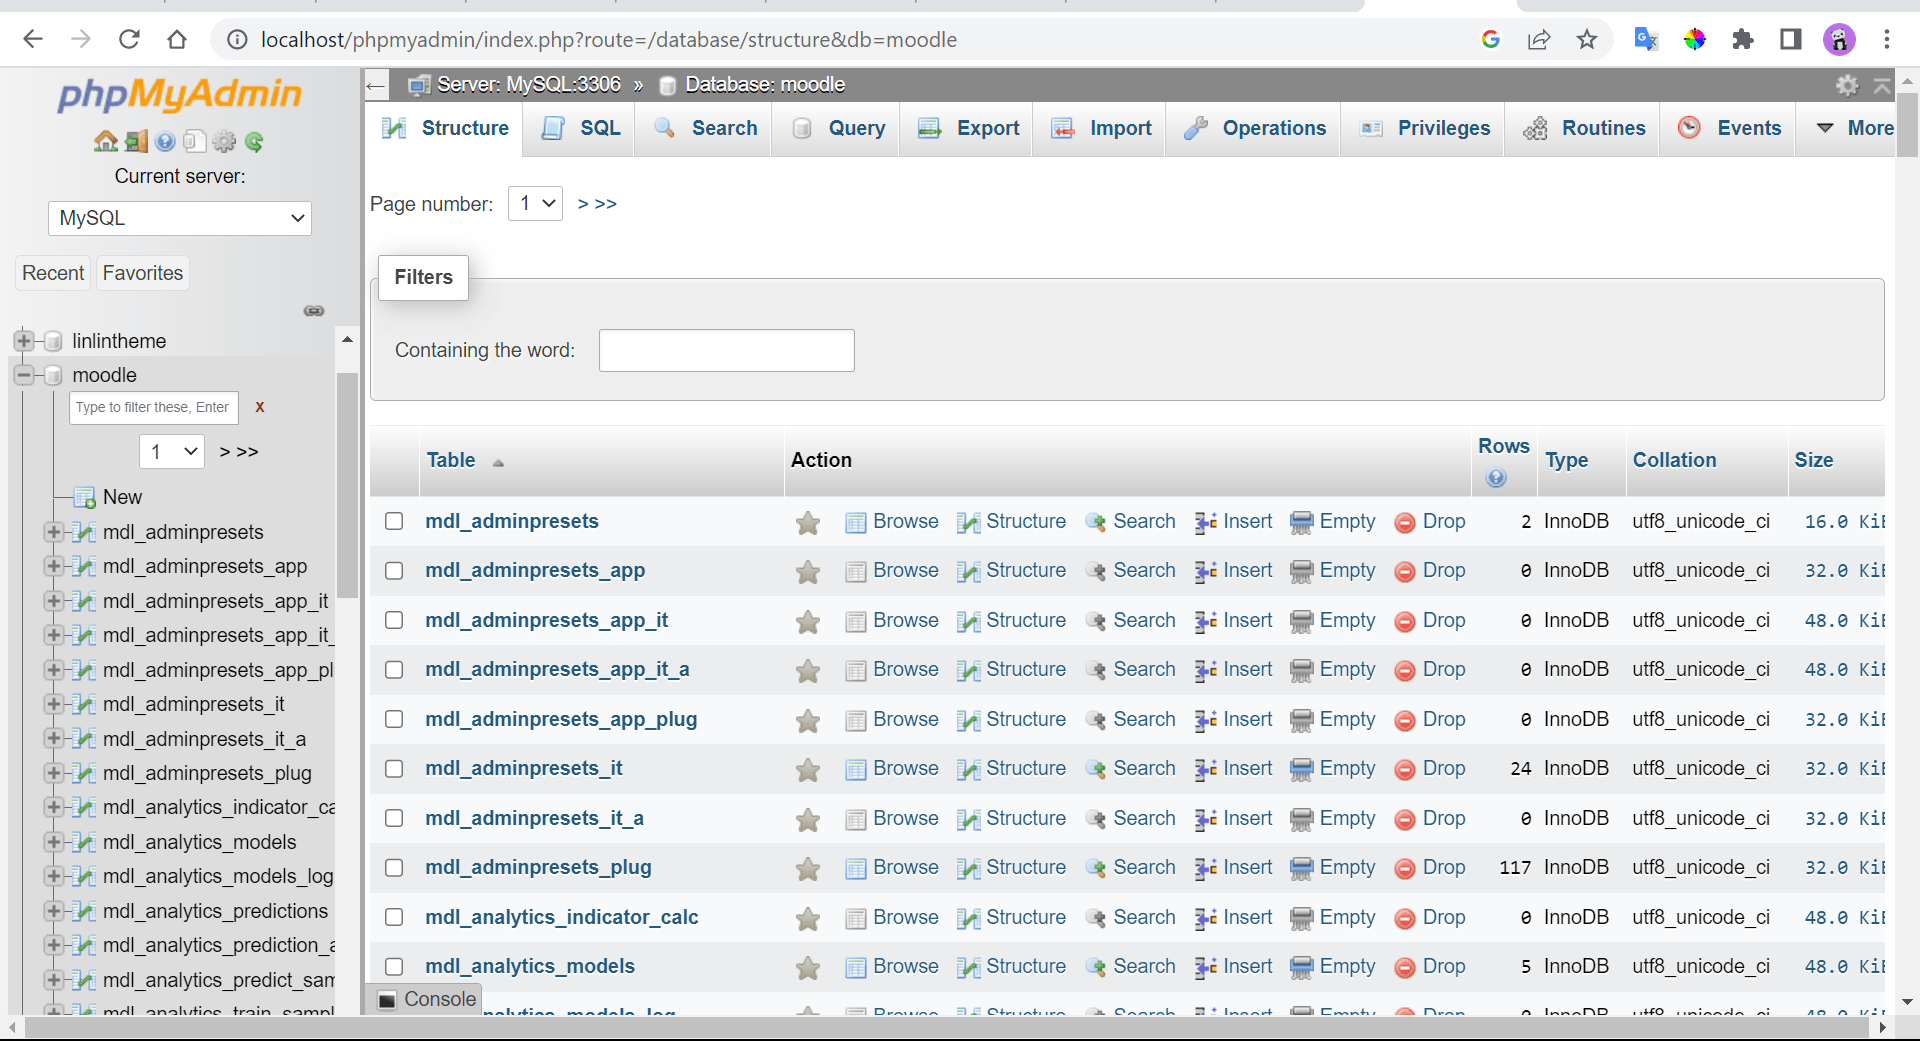Add mdl_adminpresets to favorites star

[x=808, y=523]
